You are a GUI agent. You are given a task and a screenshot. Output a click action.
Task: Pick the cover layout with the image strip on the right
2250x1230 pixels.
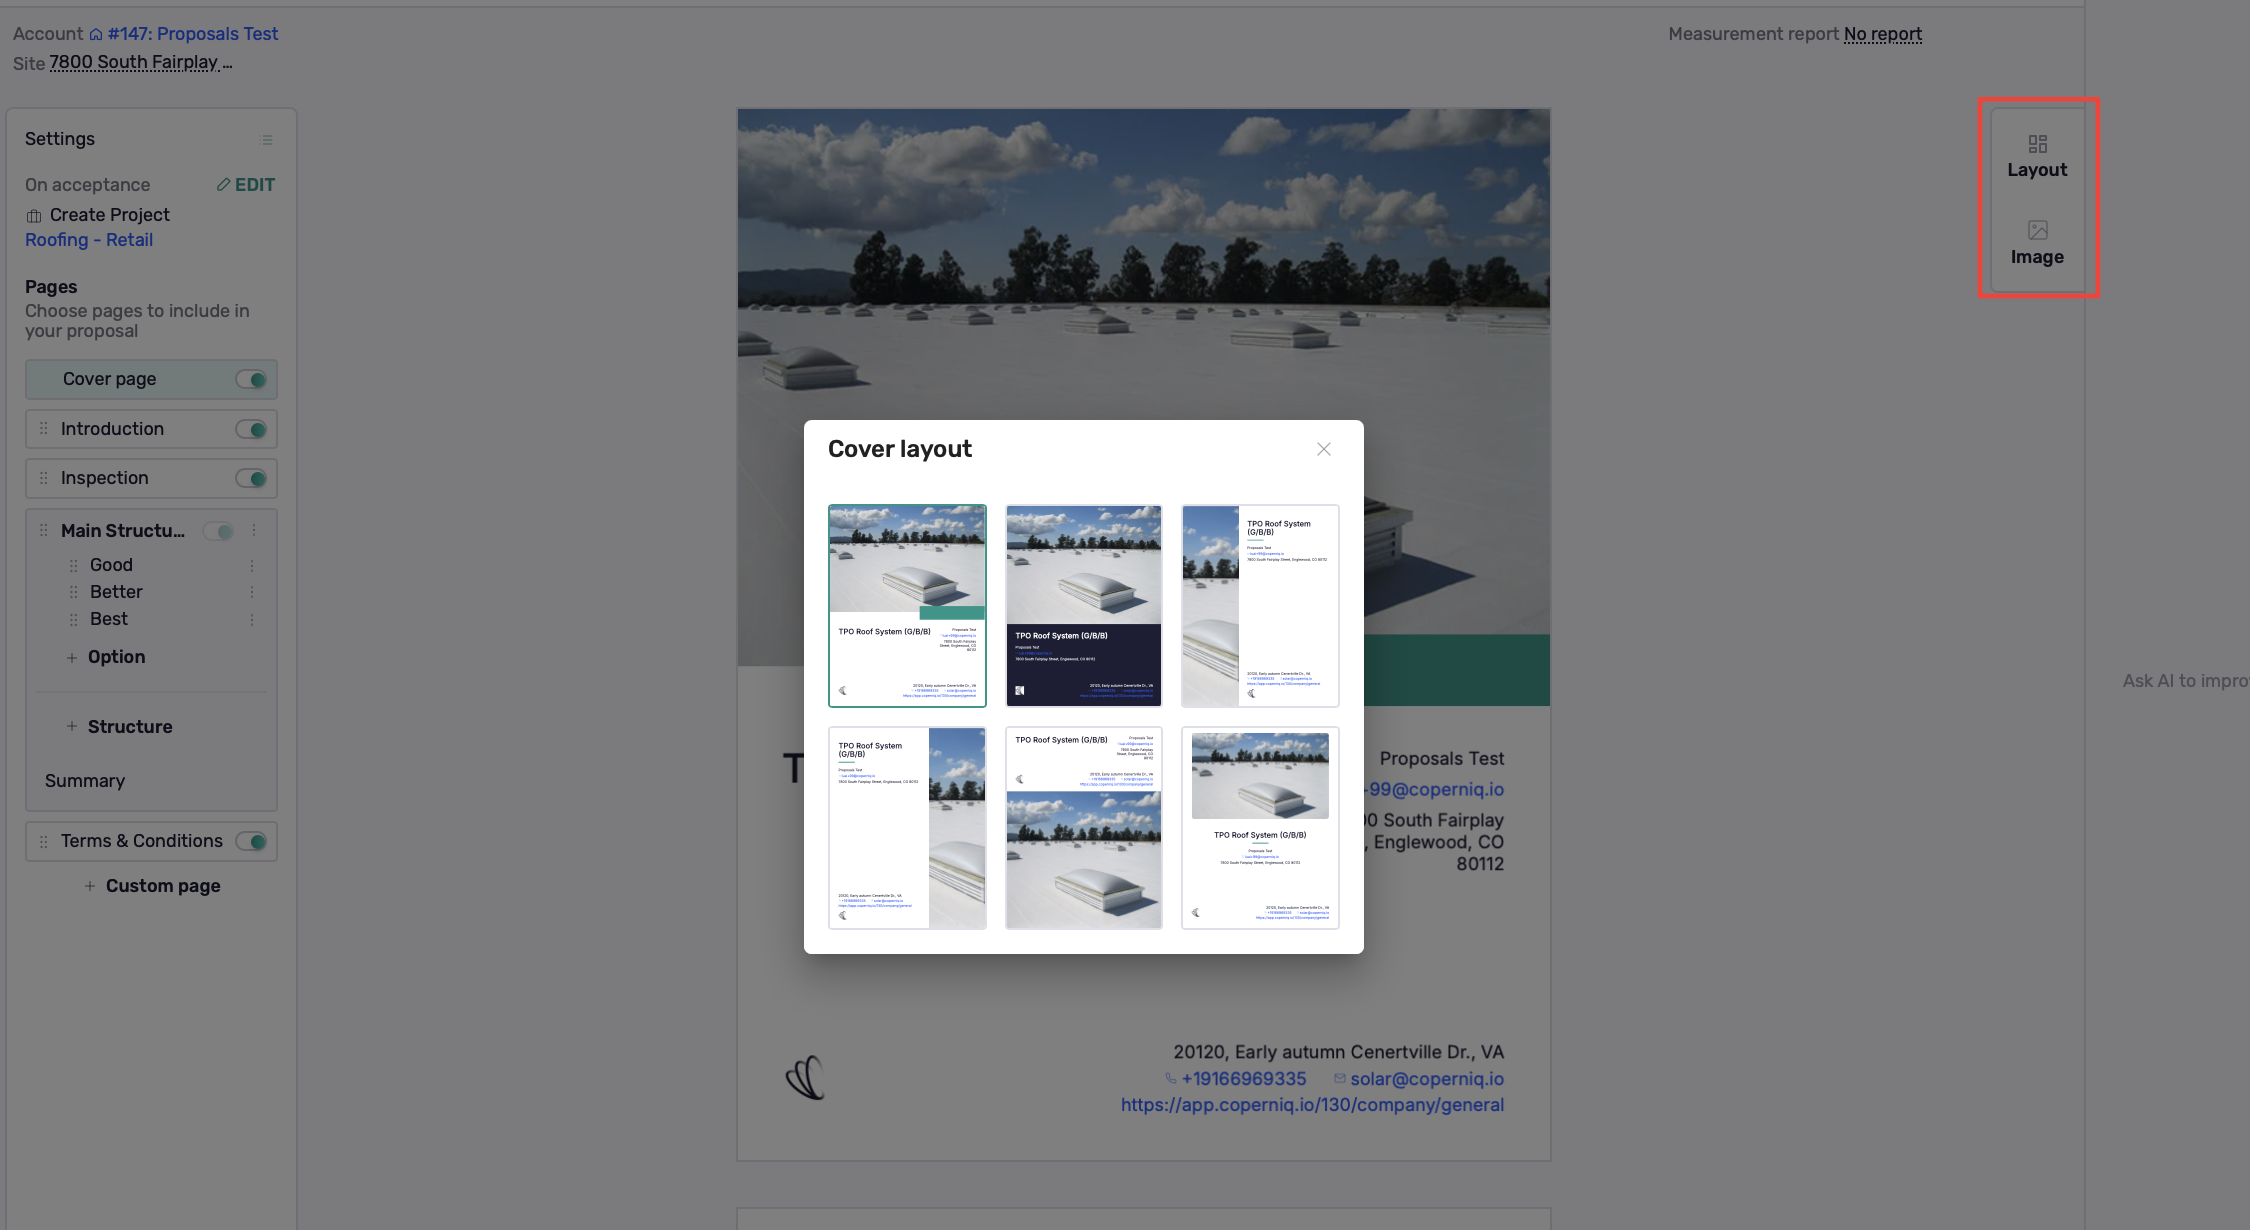(x=907, y=828)
